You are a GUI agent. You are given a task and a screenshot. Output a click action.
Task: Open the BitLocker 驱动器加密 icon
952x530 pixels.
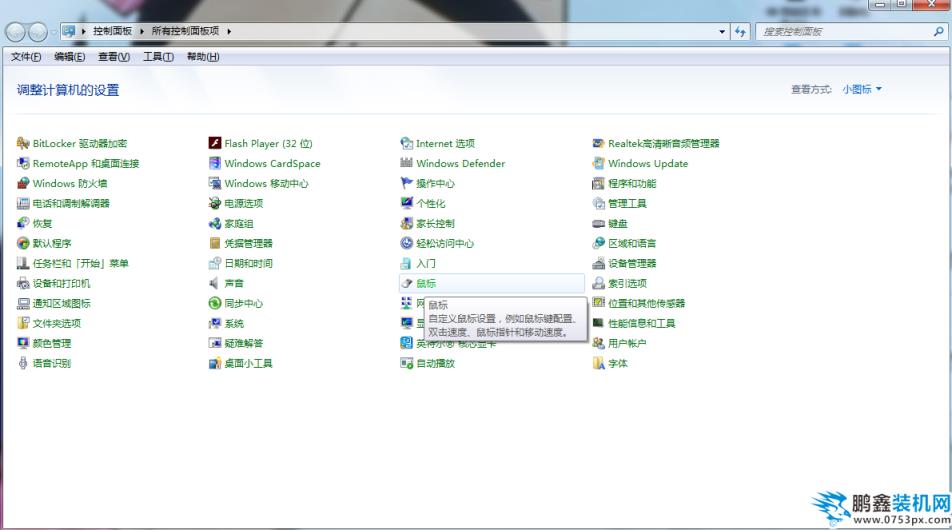[23, 143]
